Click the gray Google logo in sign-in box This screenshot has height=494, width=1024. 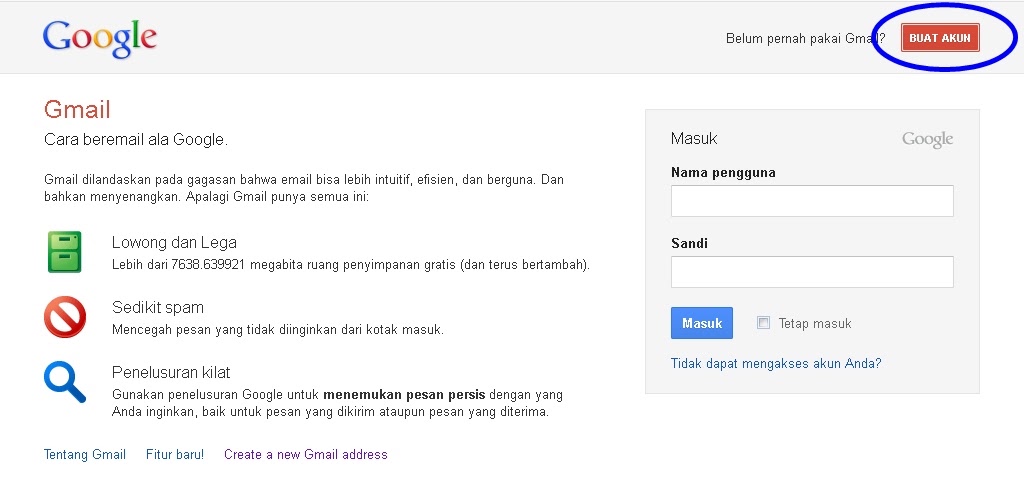pyautogui.click(x=927, y=139)
